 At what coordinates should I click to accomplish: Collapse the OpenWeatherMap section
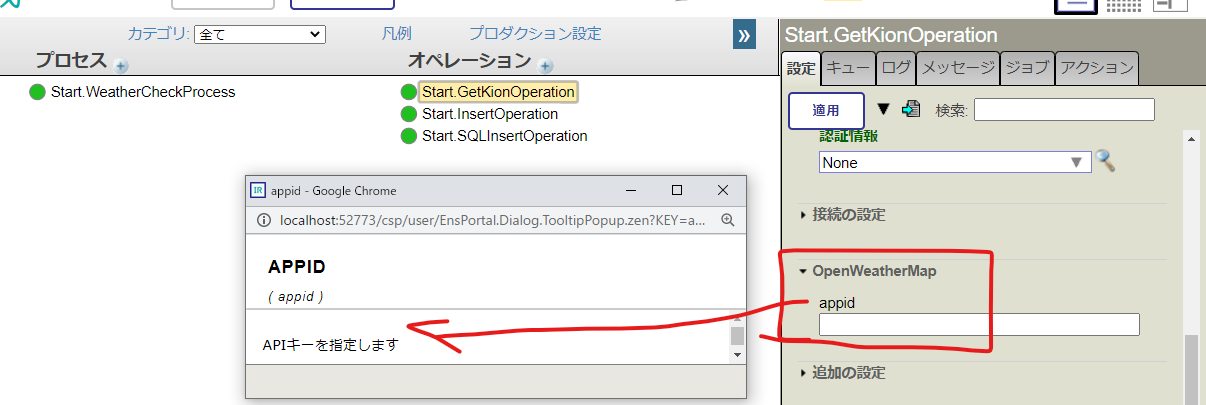pos(866,271)
